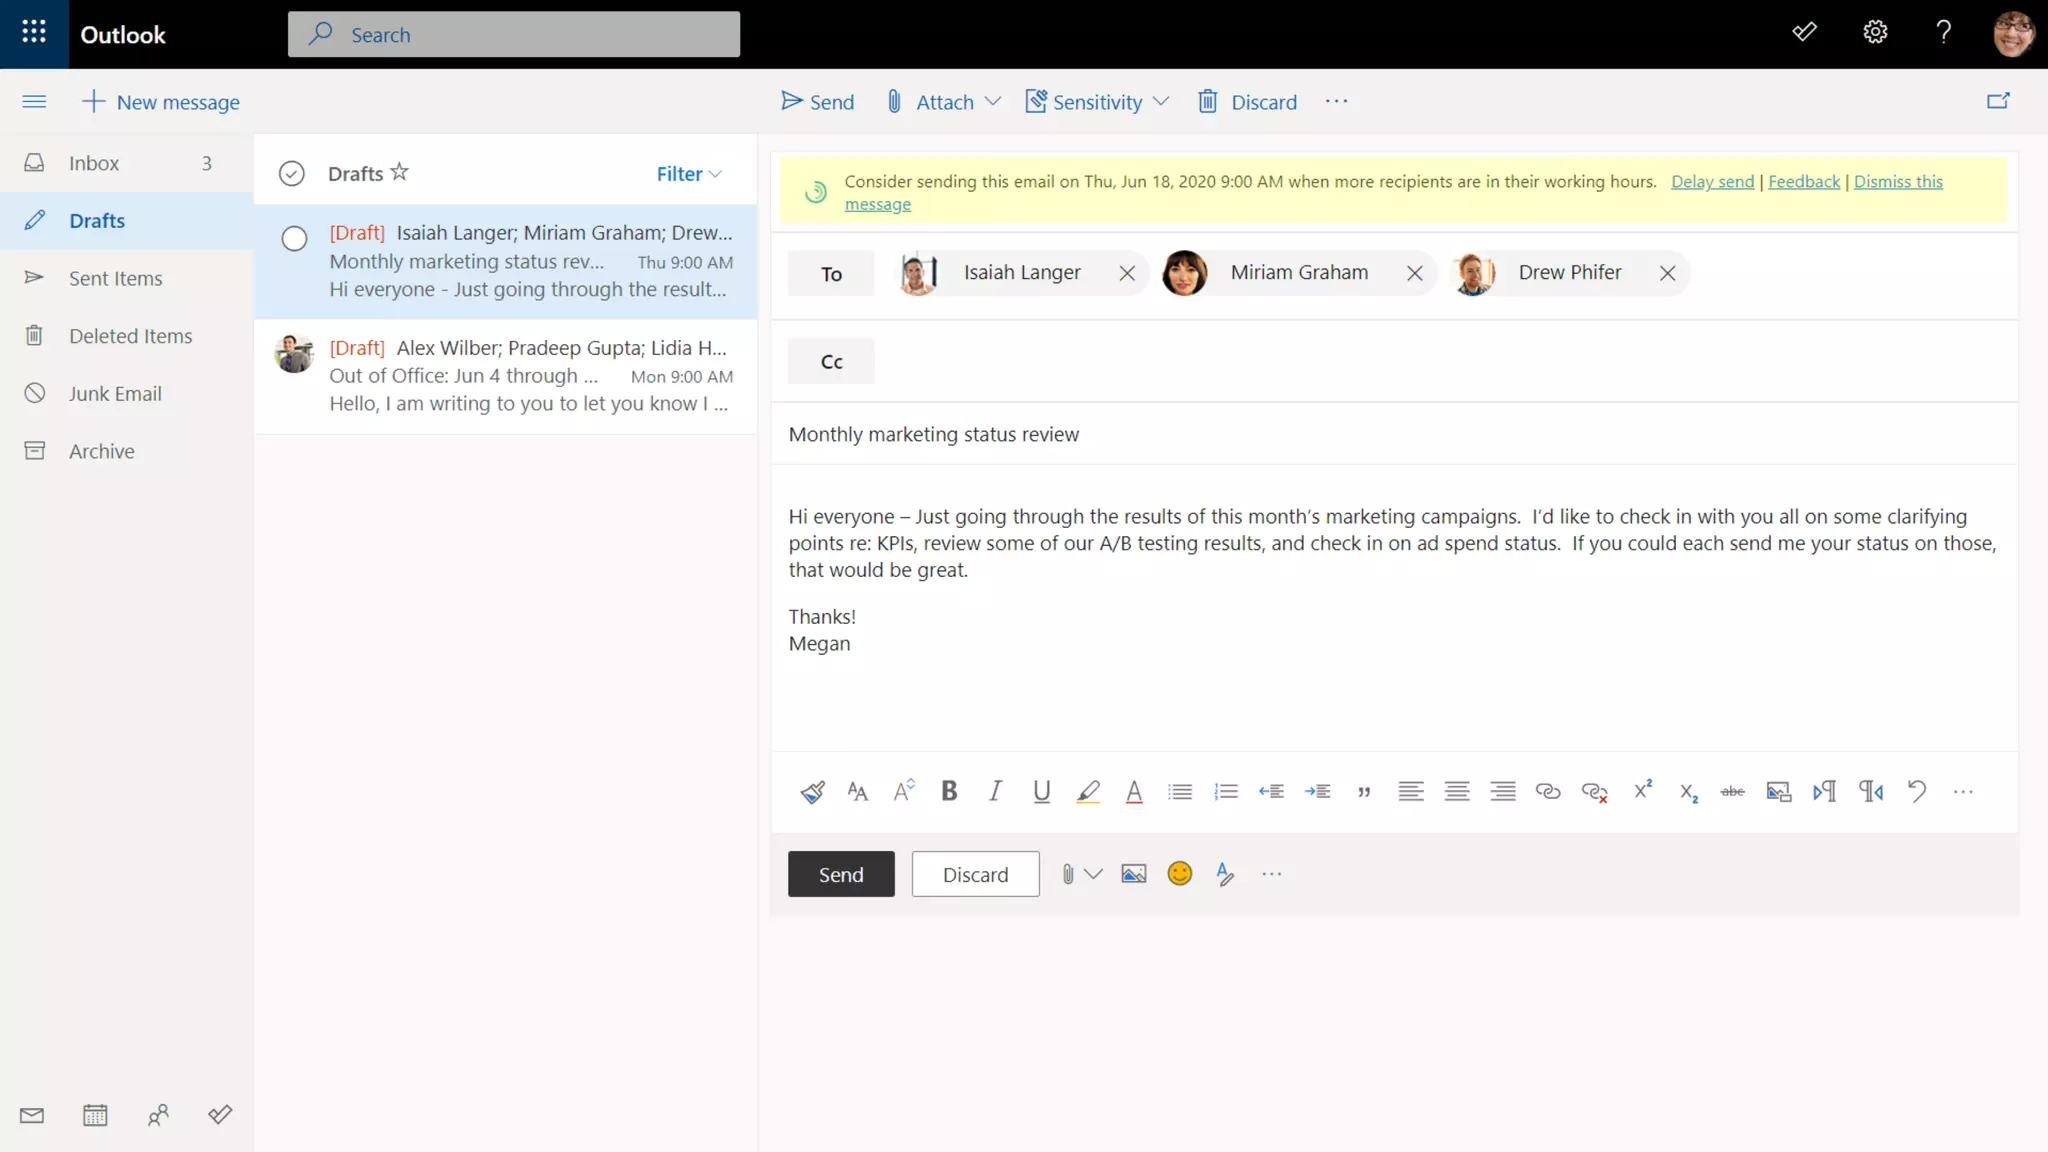
Task: Open the Sent Items folder
Action: [115, 279]
